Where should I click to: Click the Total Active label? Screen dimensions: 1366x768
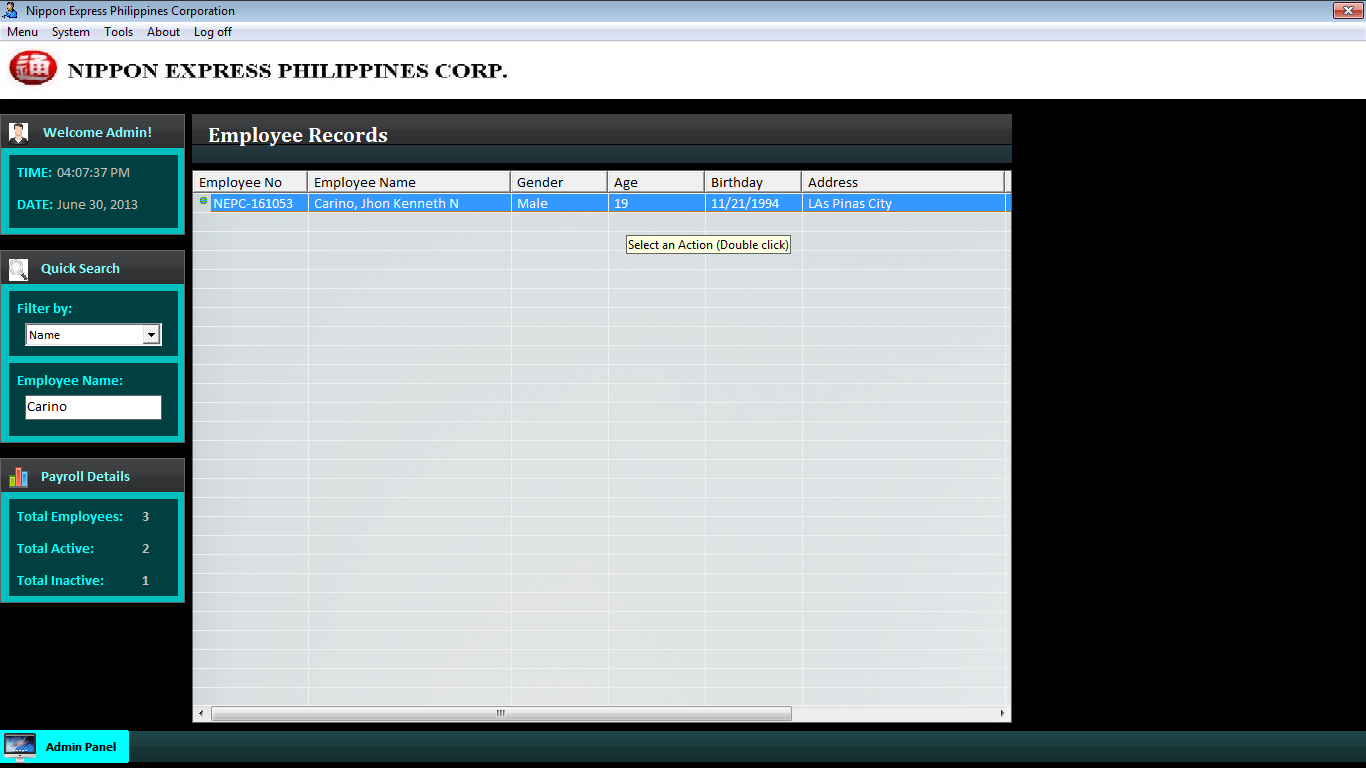pos(55,548)
